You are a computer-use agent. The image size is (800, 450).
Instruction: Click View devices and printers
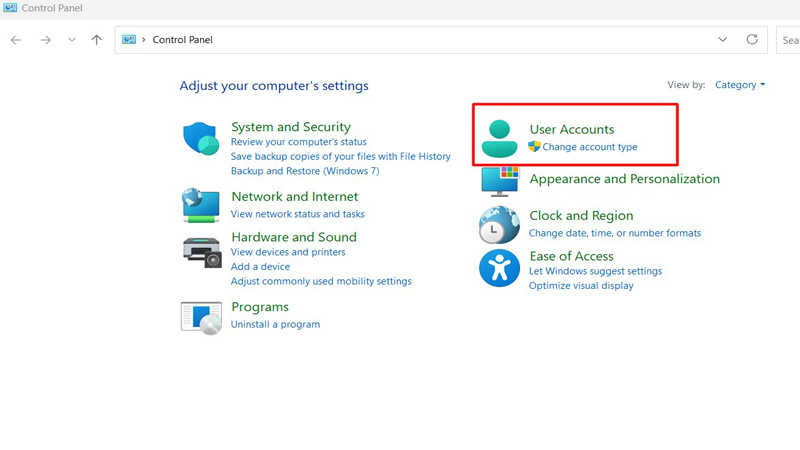pyautogui.click(x=288, y=252)
